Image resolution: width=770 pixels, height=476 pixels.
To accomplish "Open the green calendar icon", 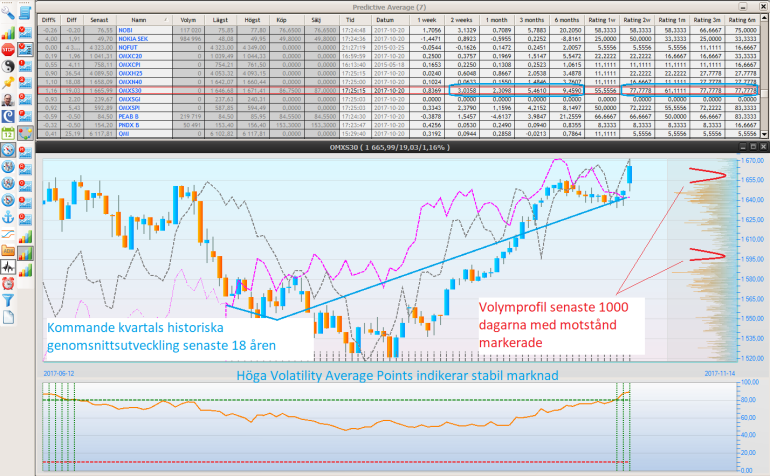I will click(x=8, y=132).
